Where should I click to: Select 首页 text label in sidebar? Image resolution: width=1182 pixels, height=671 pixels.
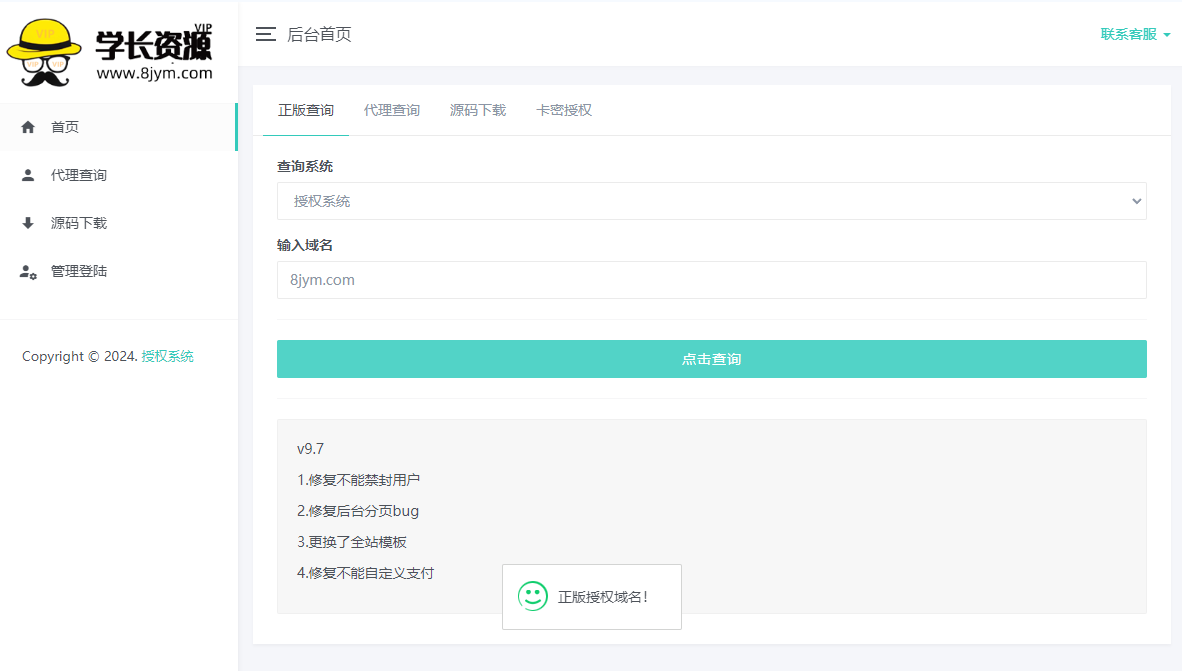coord(65,127)
